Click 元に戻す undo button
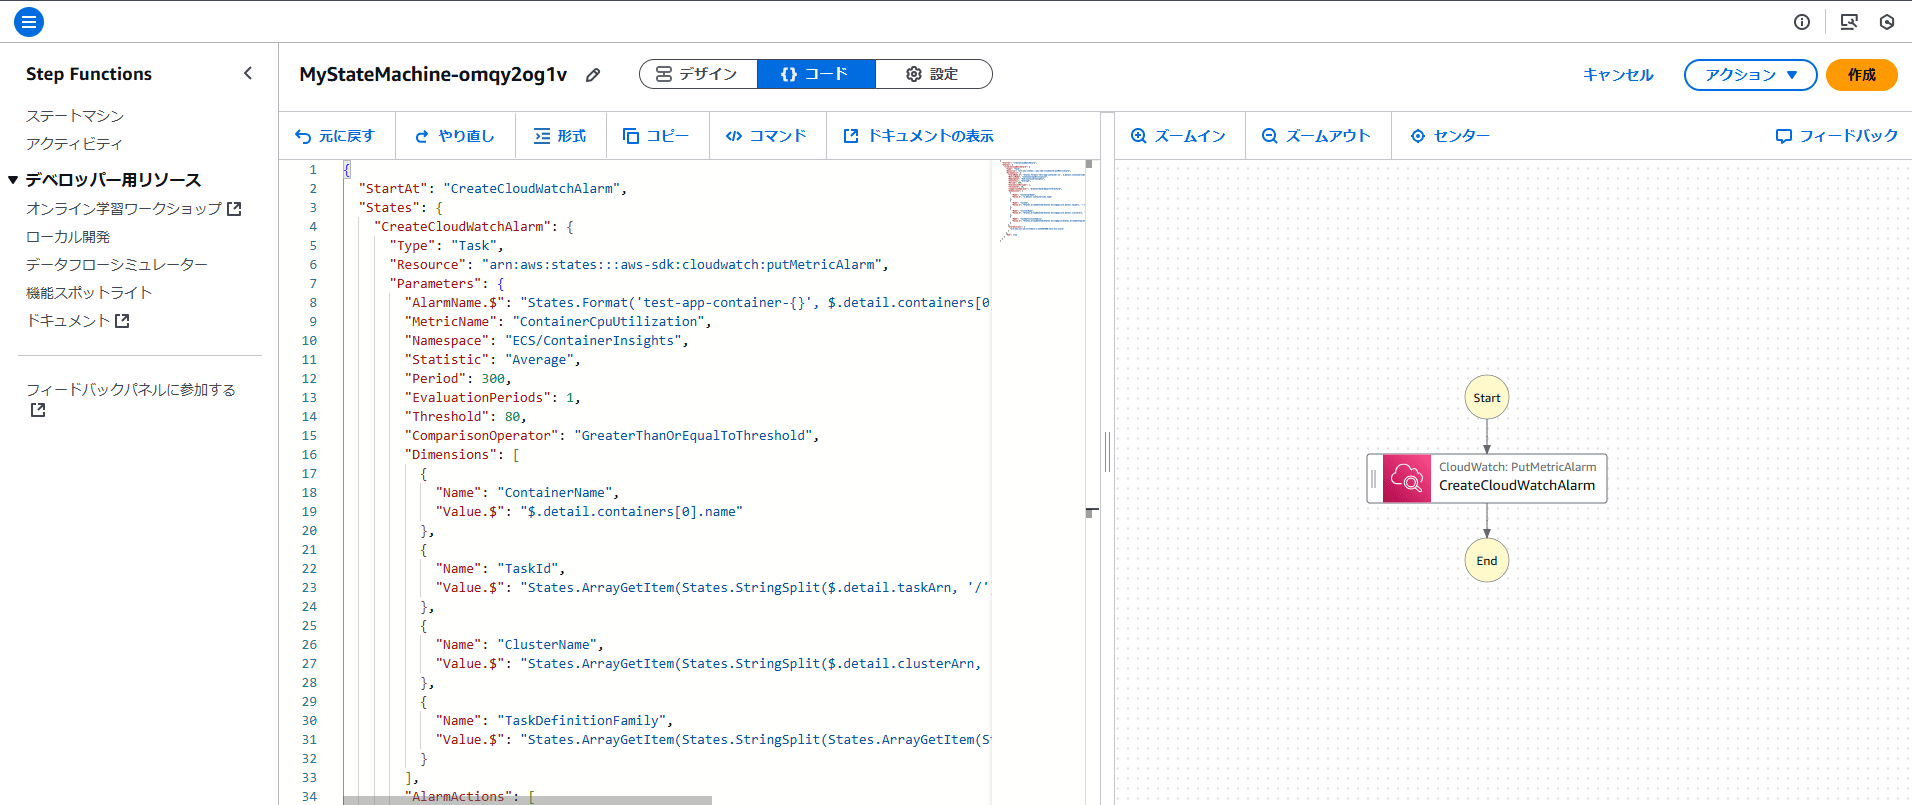Viewport: 1912px width, 805px height. click(x=335, y=136)
